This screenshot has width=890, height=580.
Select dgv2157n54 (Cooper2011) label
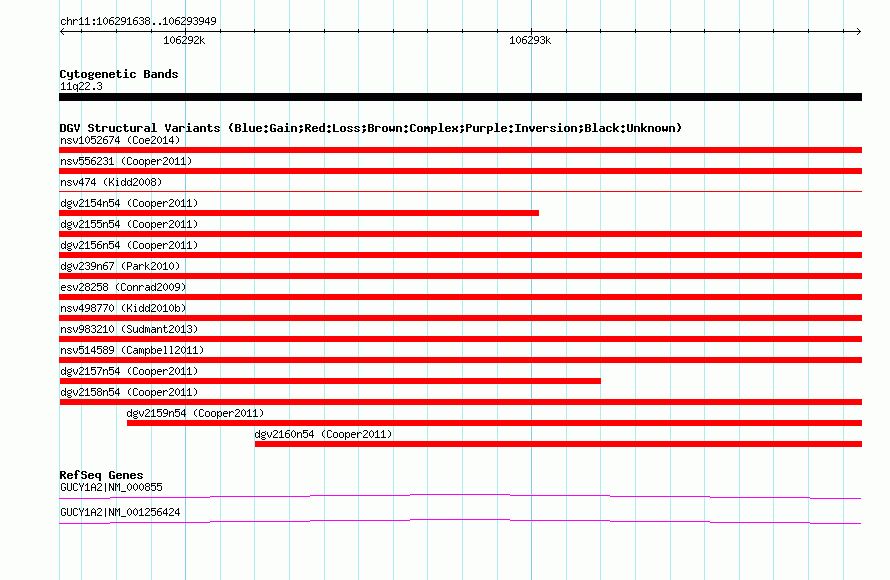tap(129, 371)
